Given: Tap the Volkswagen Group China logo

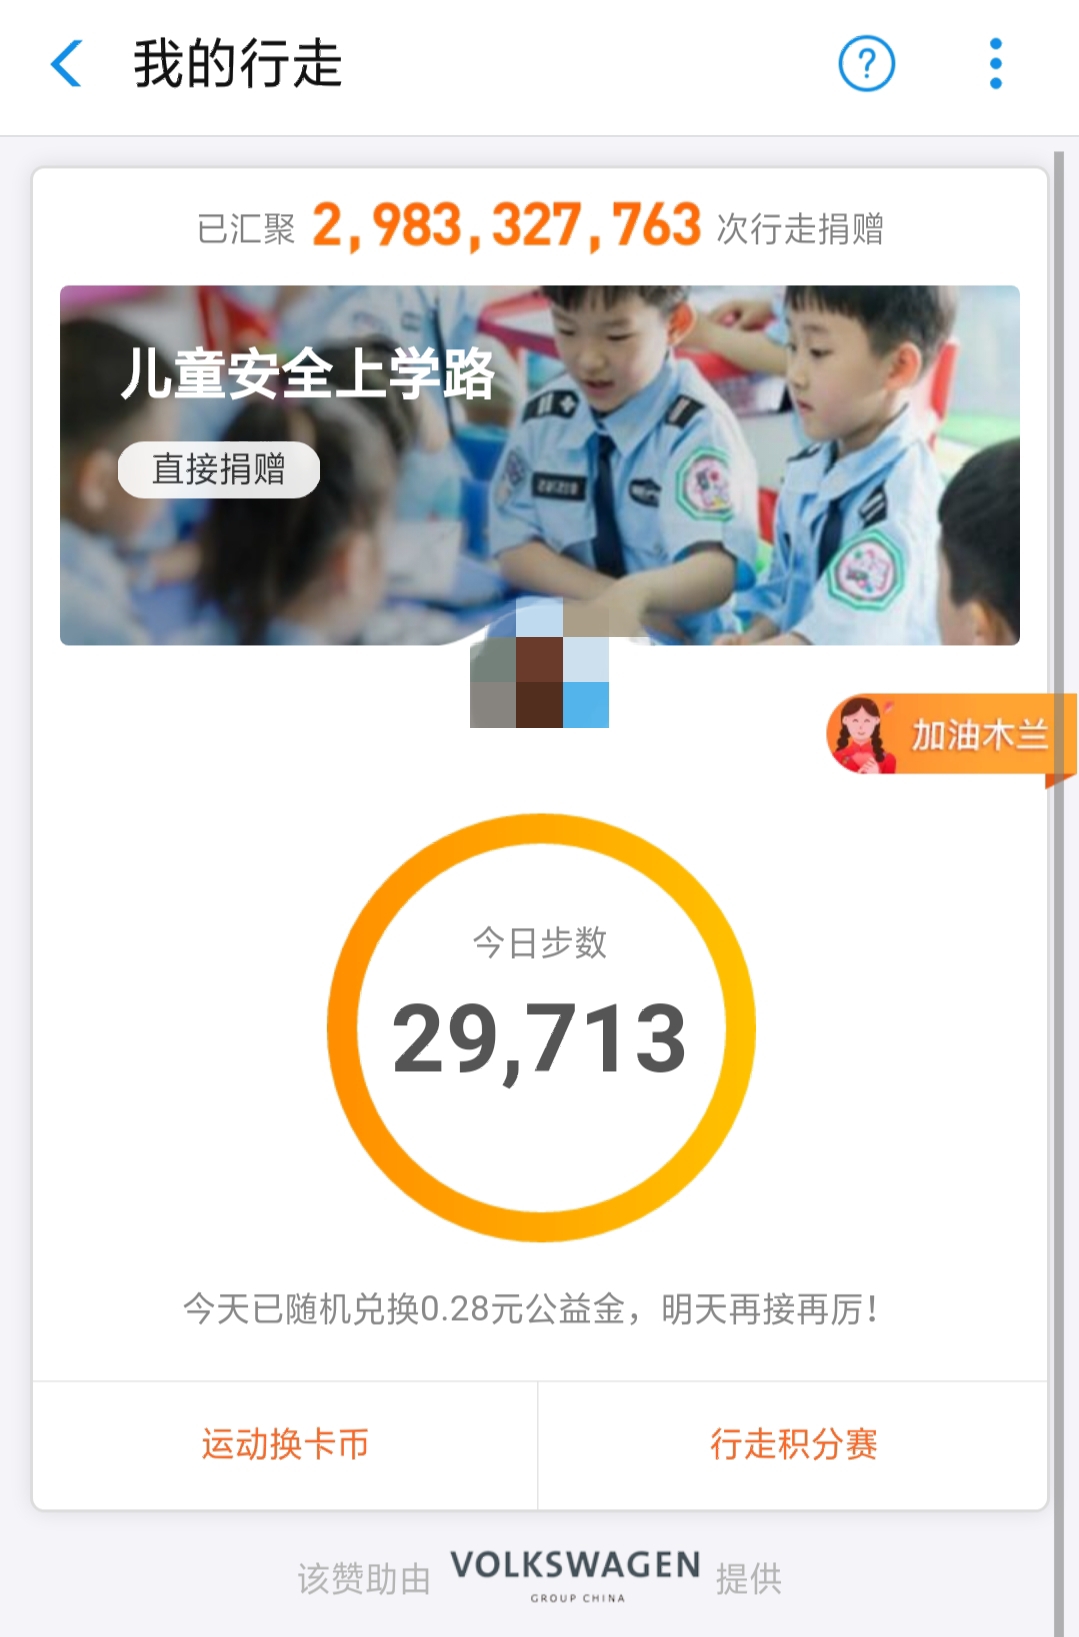Looking at the screenshot, I should click(x=575, y=1576).
